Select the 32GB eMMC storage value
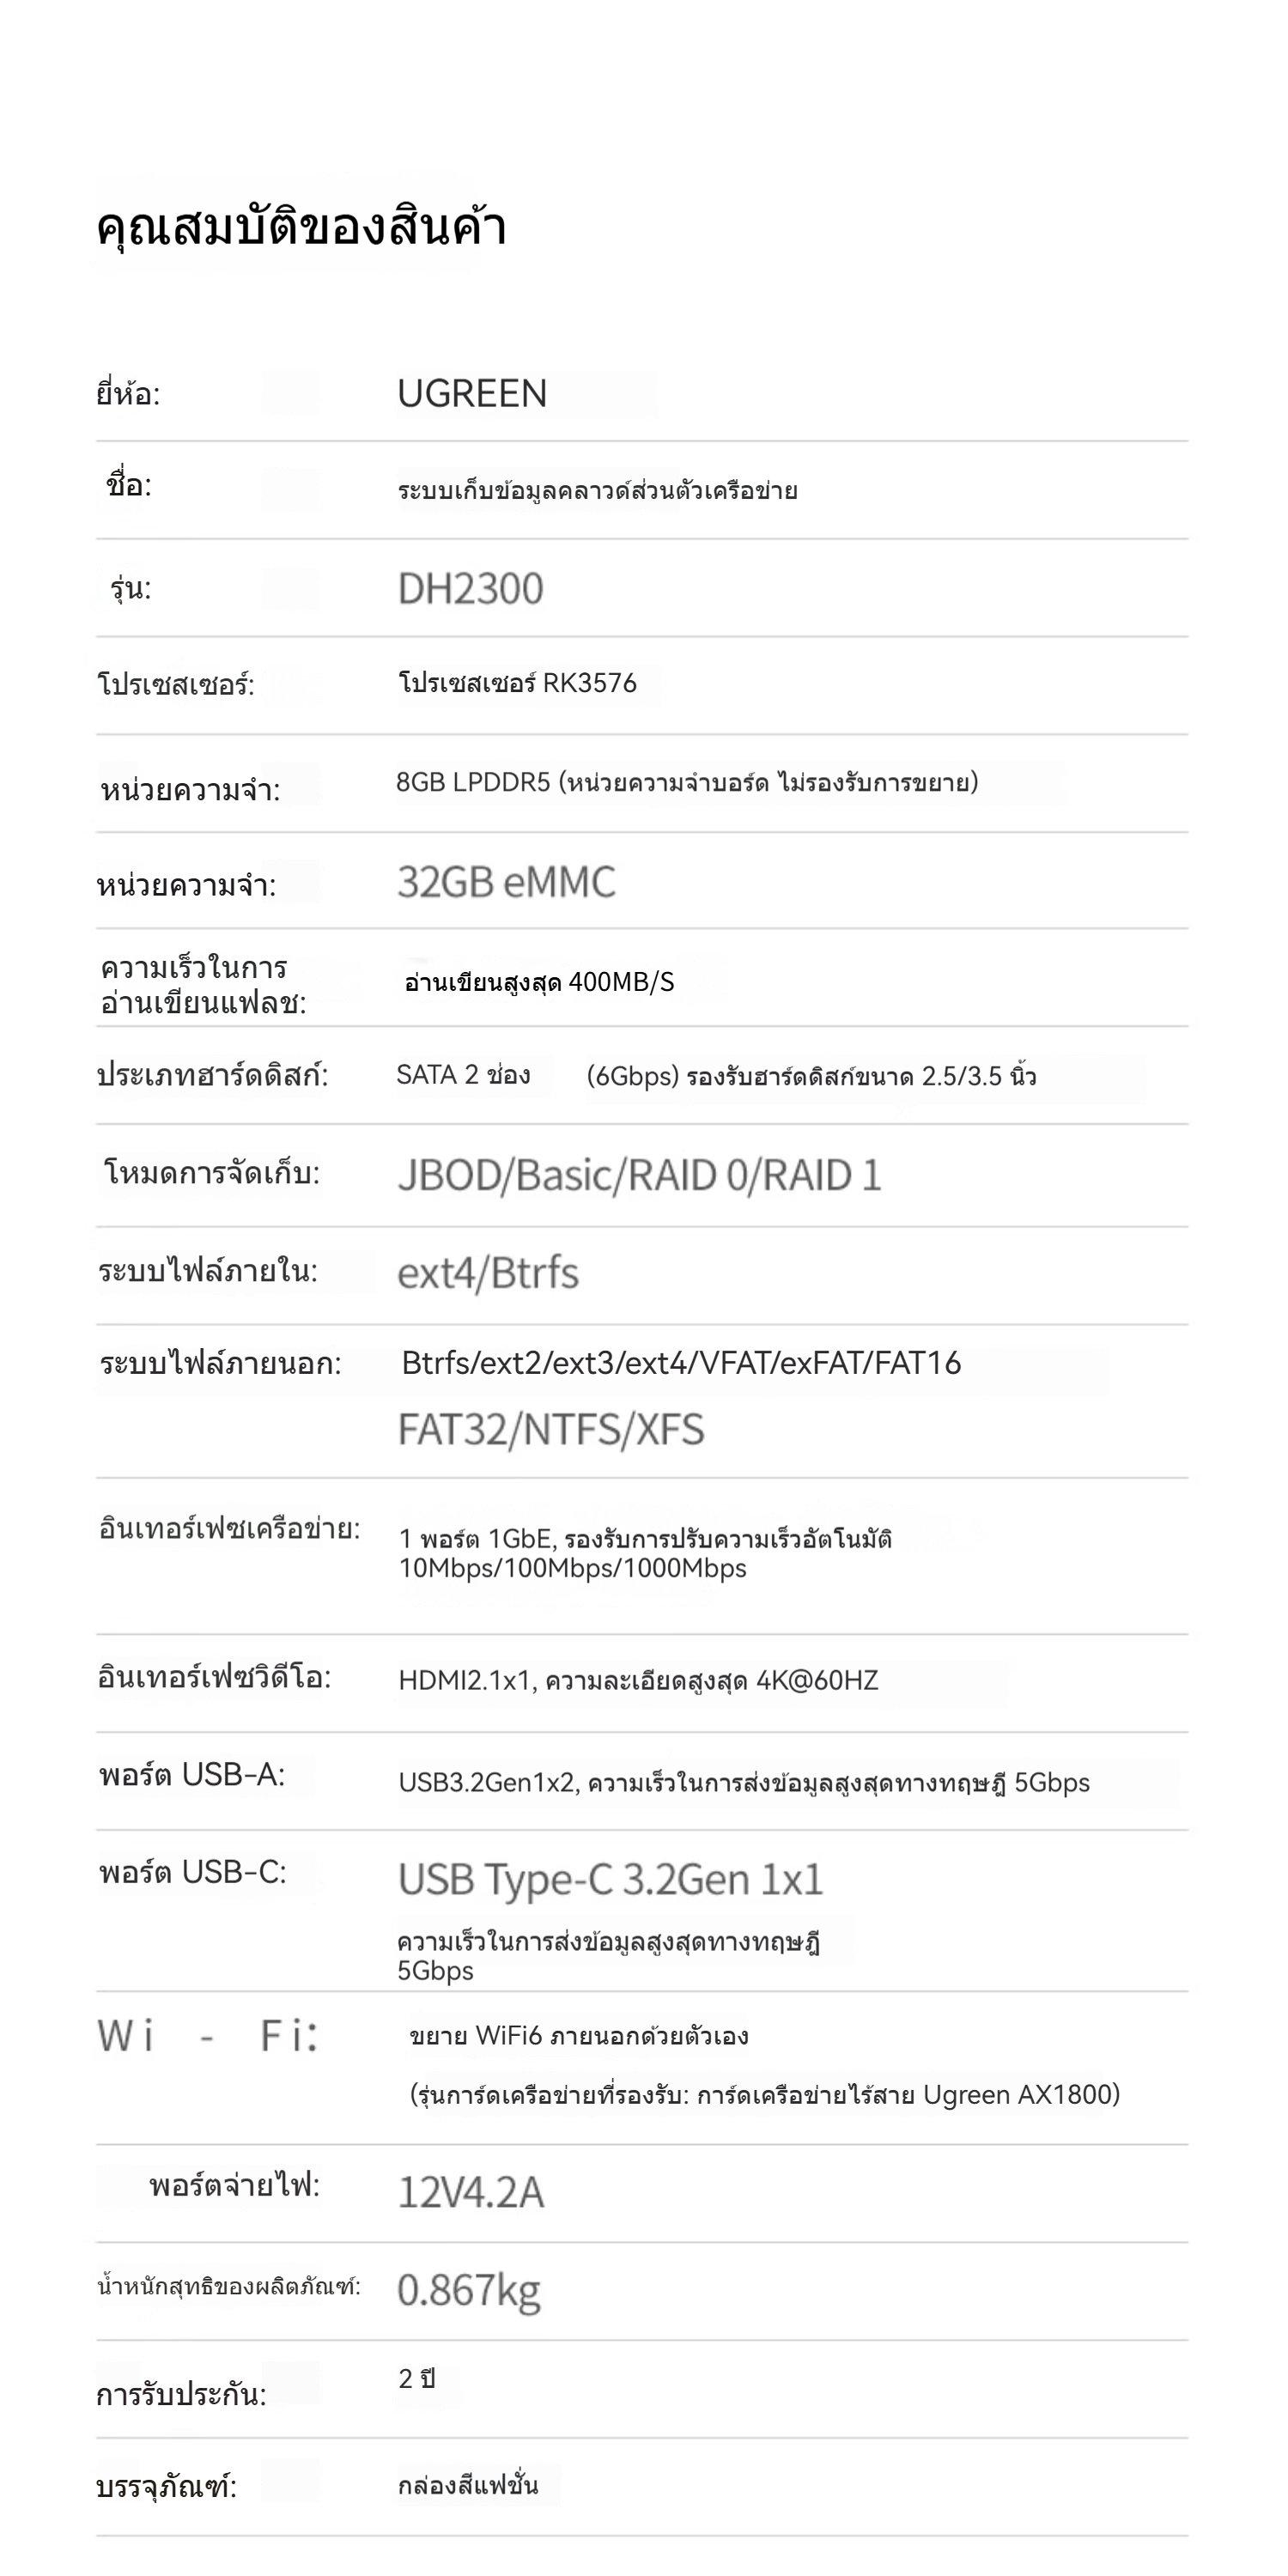 [x=507, y=881]
